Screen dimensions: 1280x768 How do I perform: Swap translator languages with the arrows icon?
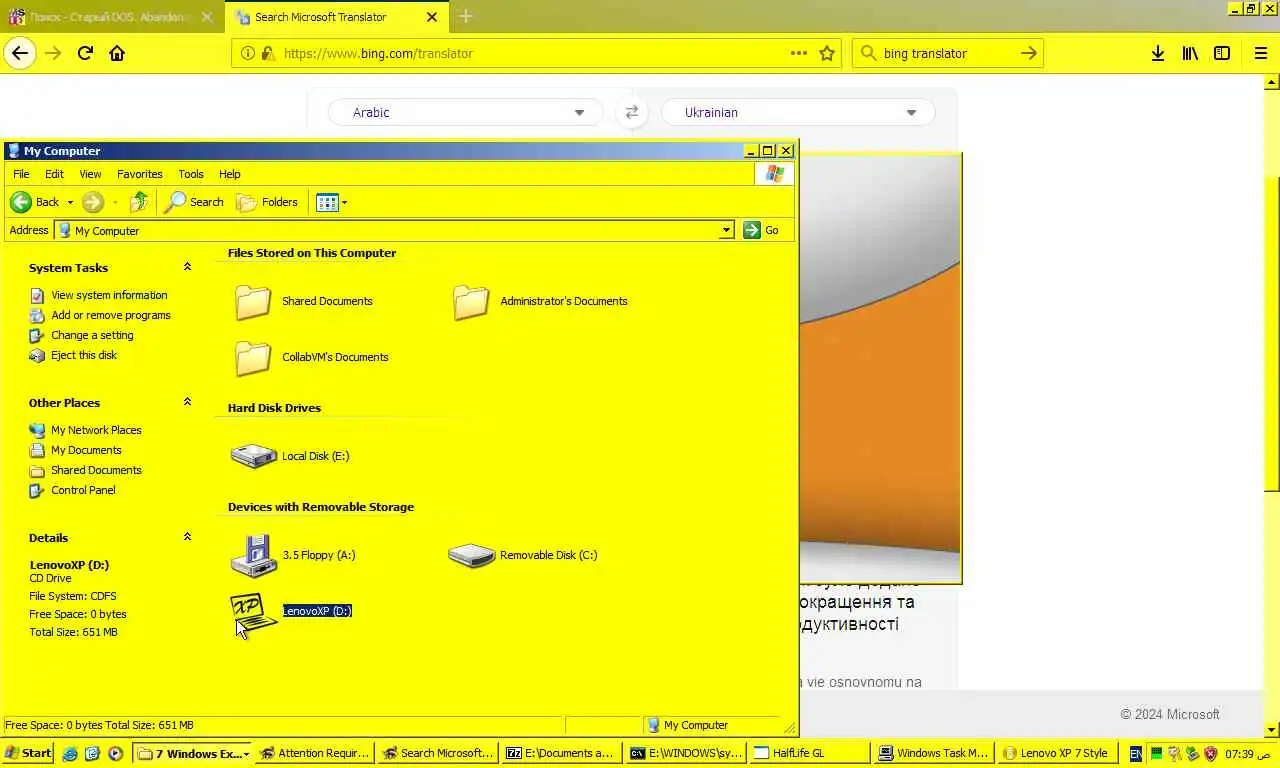click(x=631, y=112)
